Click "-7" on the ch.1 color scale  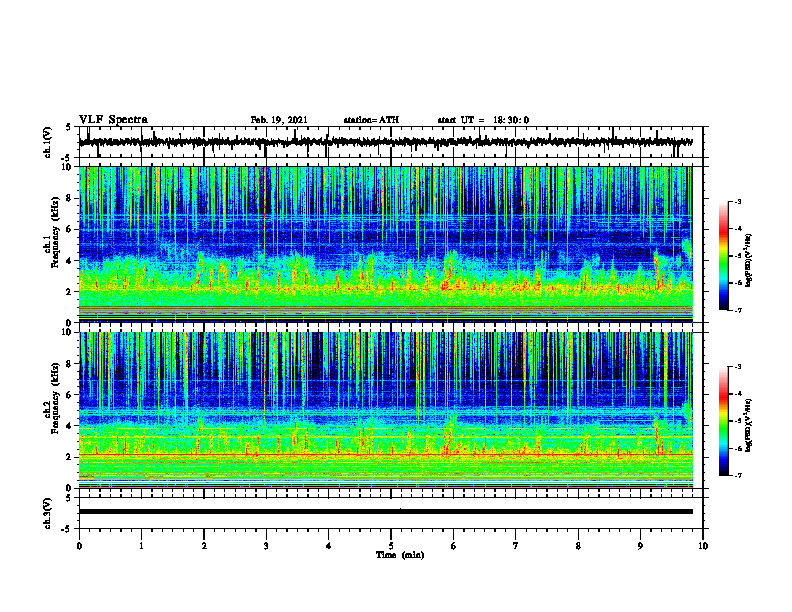738,310
